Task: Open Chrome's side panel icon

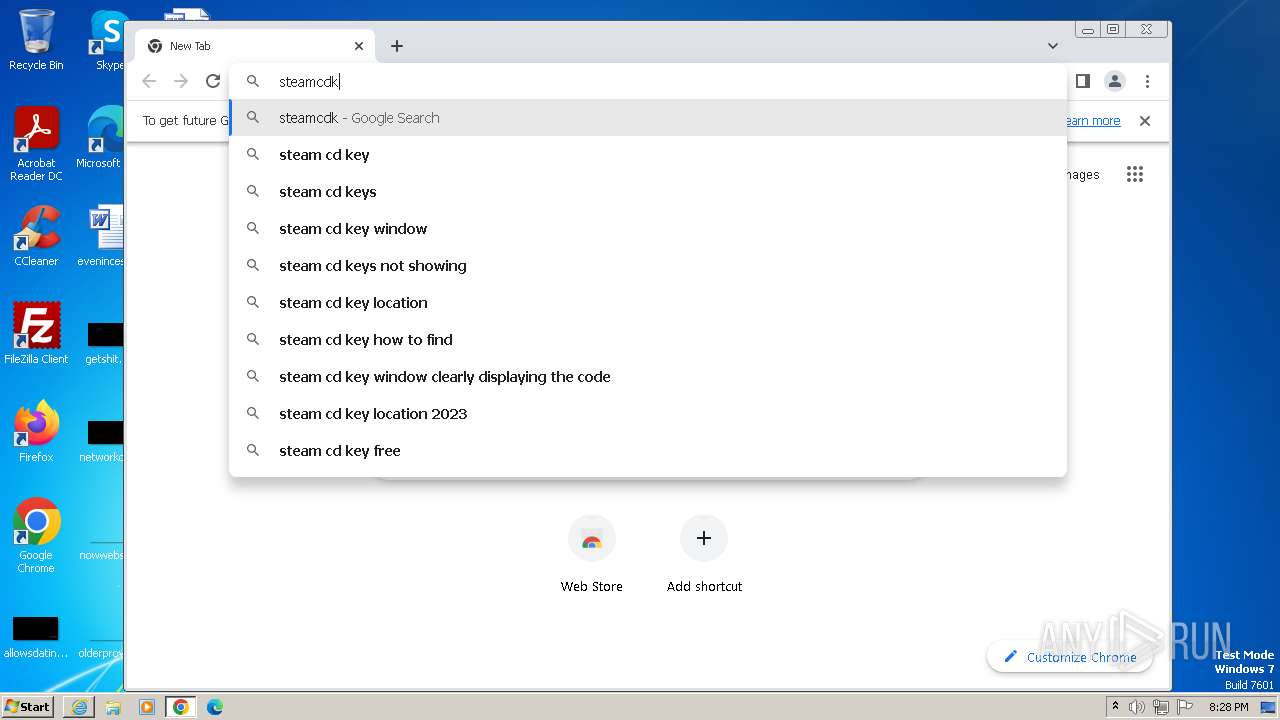Action: pyautogui.click(x=1082, y=81)
